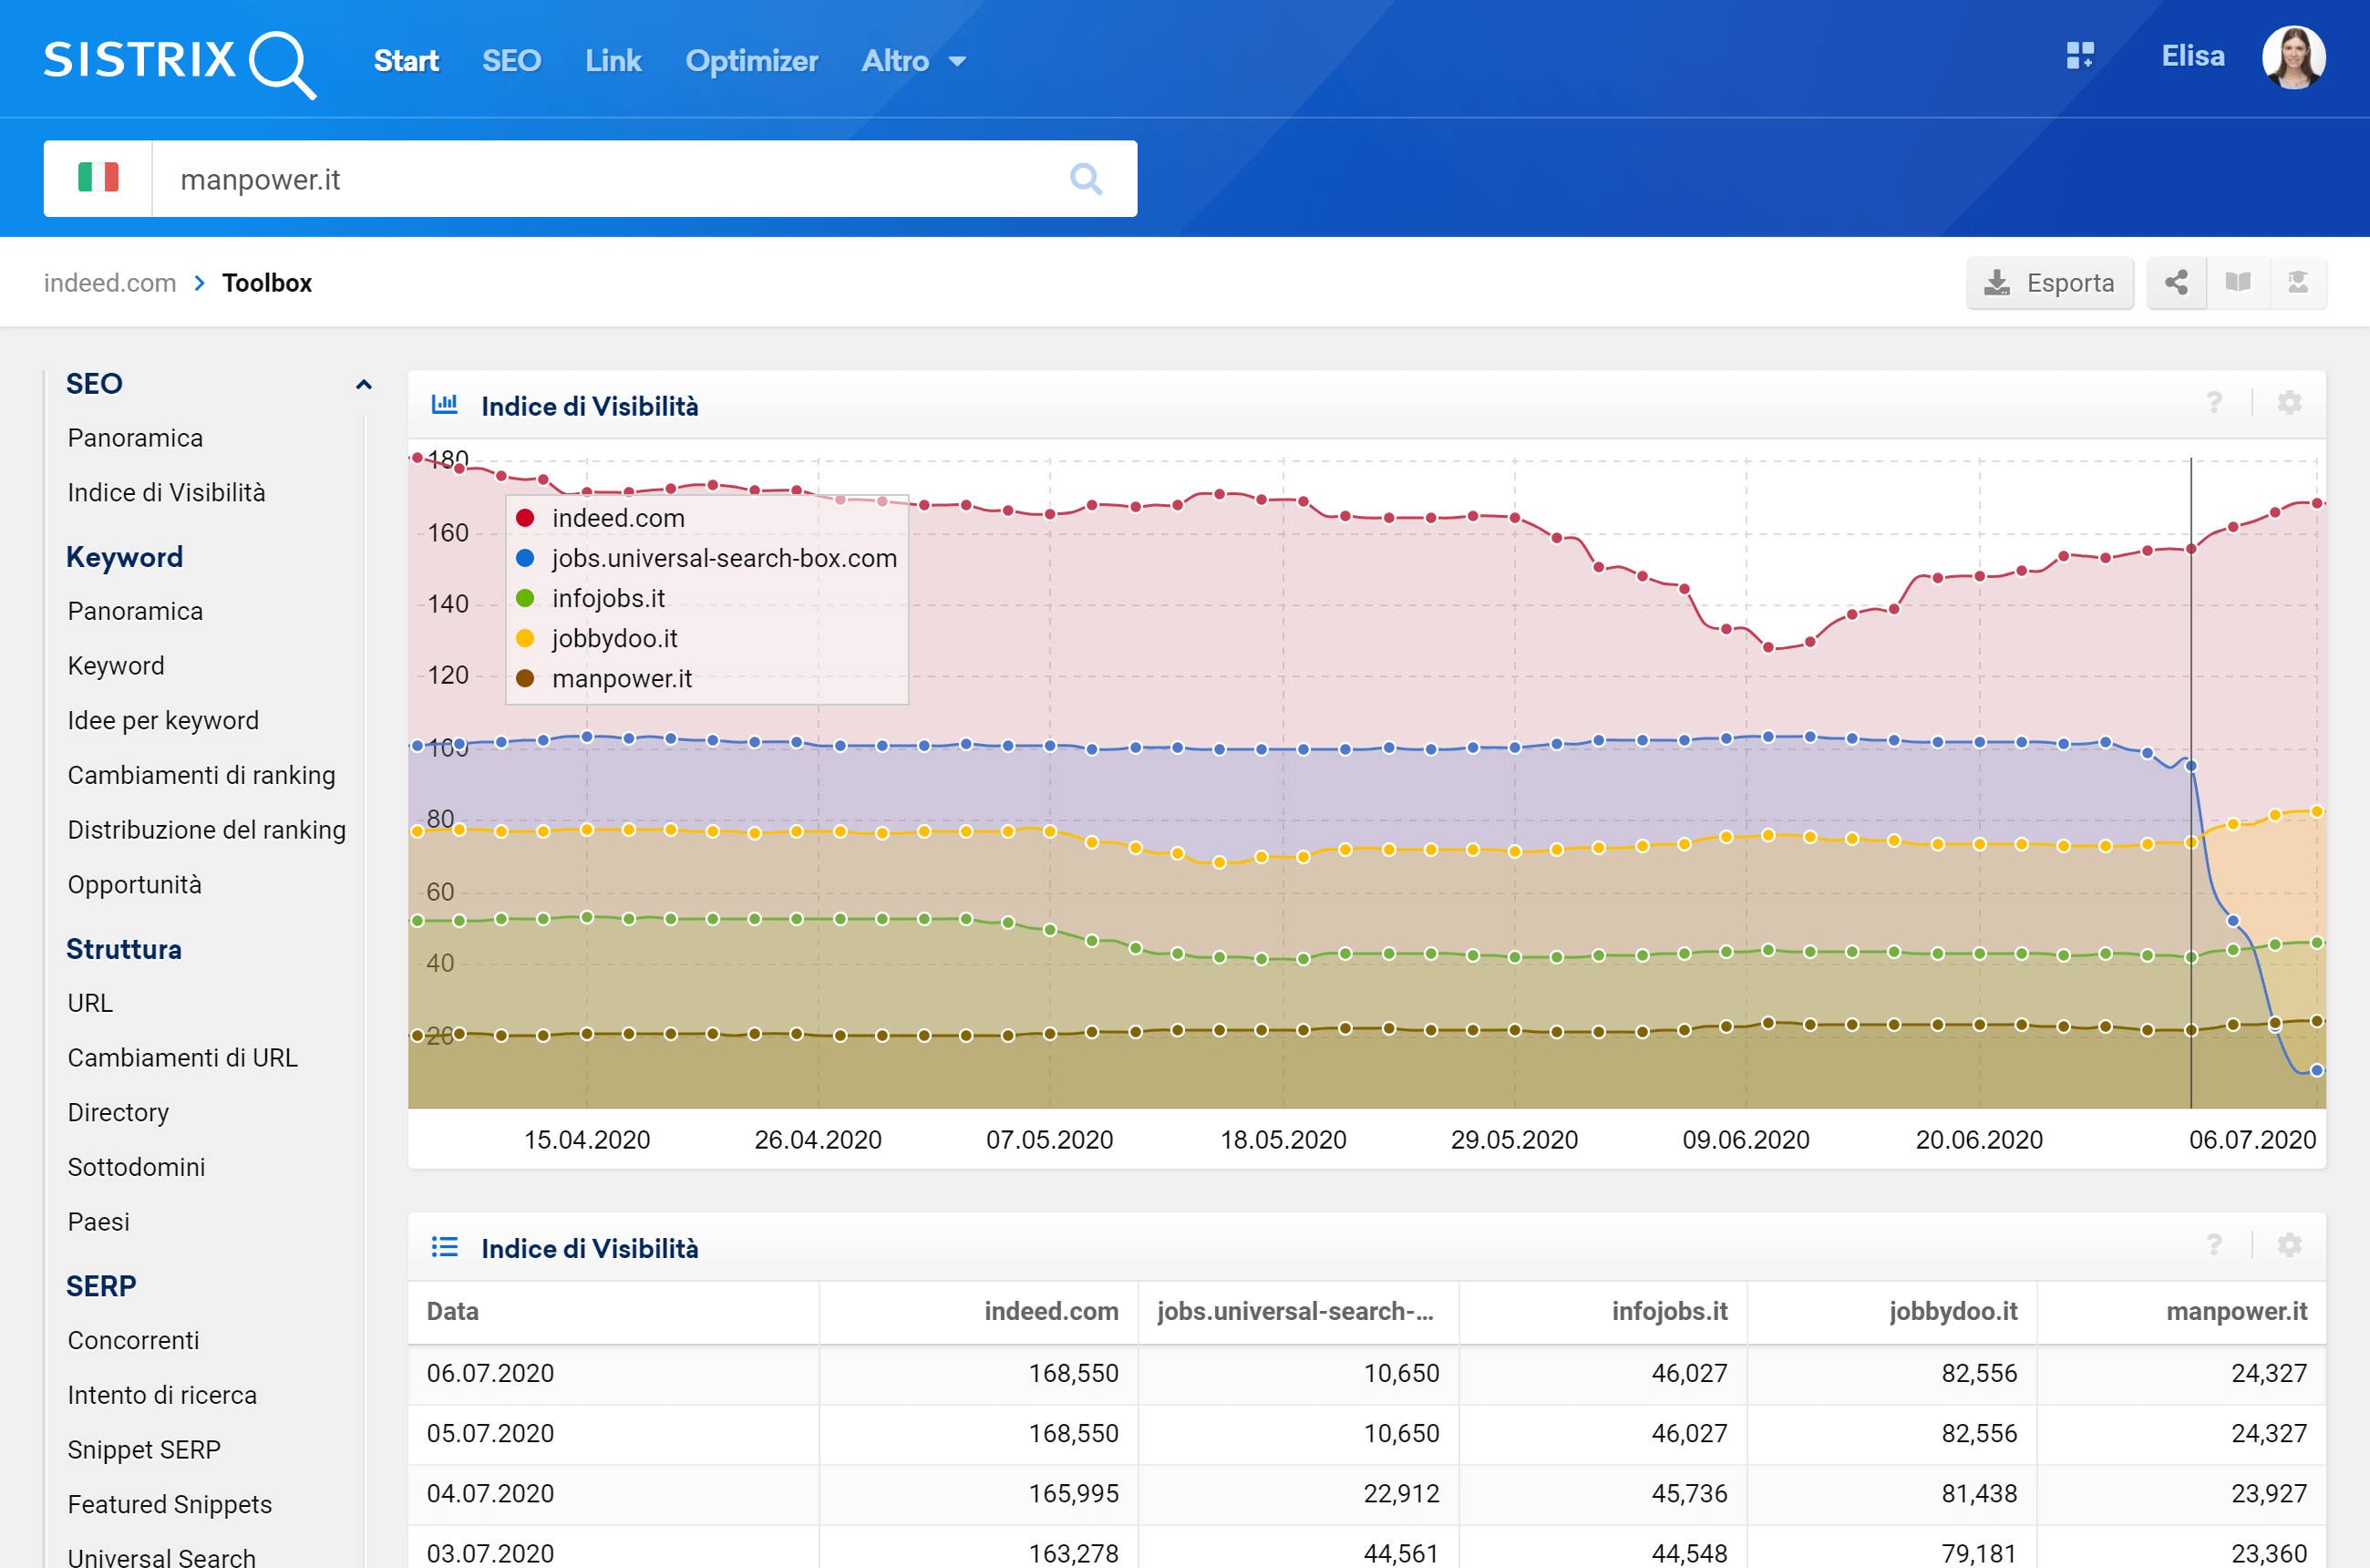Click the bar chart icon in chart header
The height and width of the screenshot is (1568, 2370).
tap(444, 404)
